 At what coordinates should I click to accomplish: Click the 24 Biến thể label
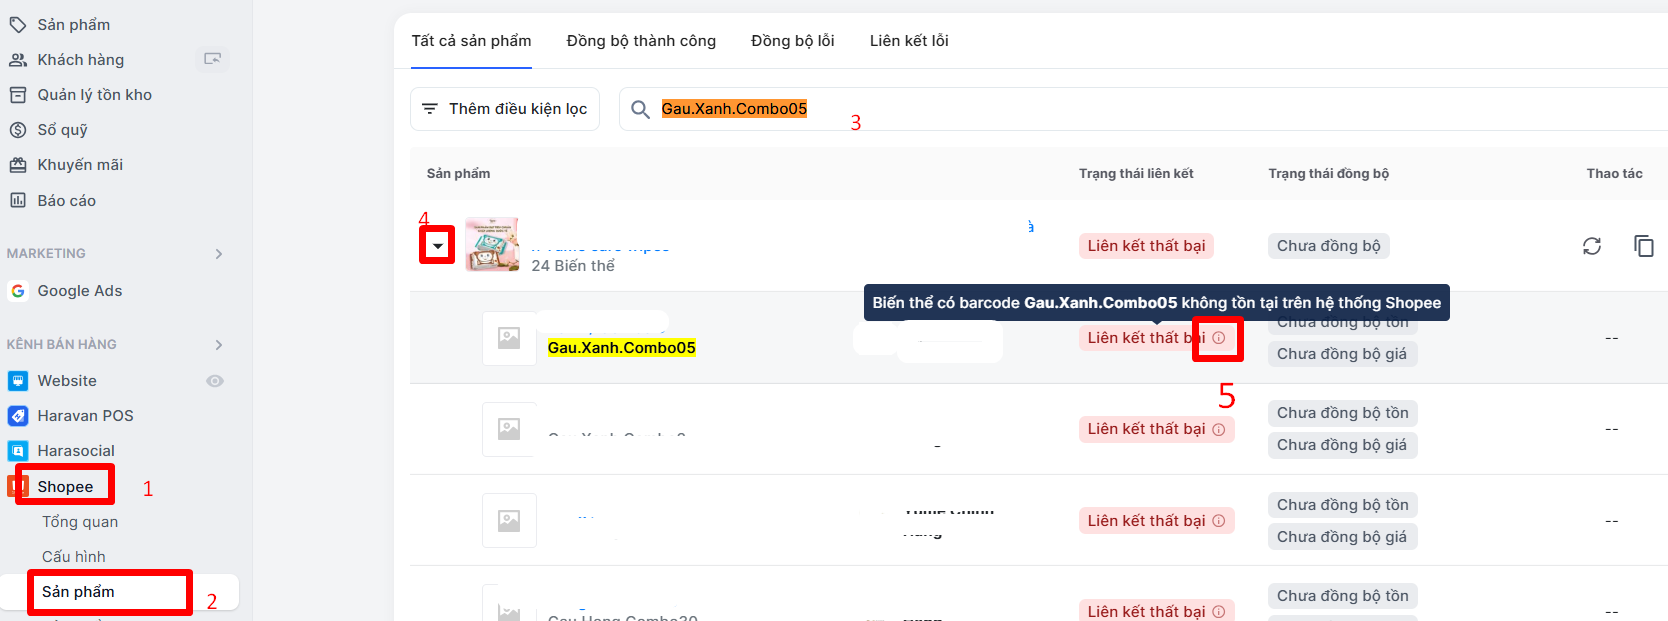point(573,266)
